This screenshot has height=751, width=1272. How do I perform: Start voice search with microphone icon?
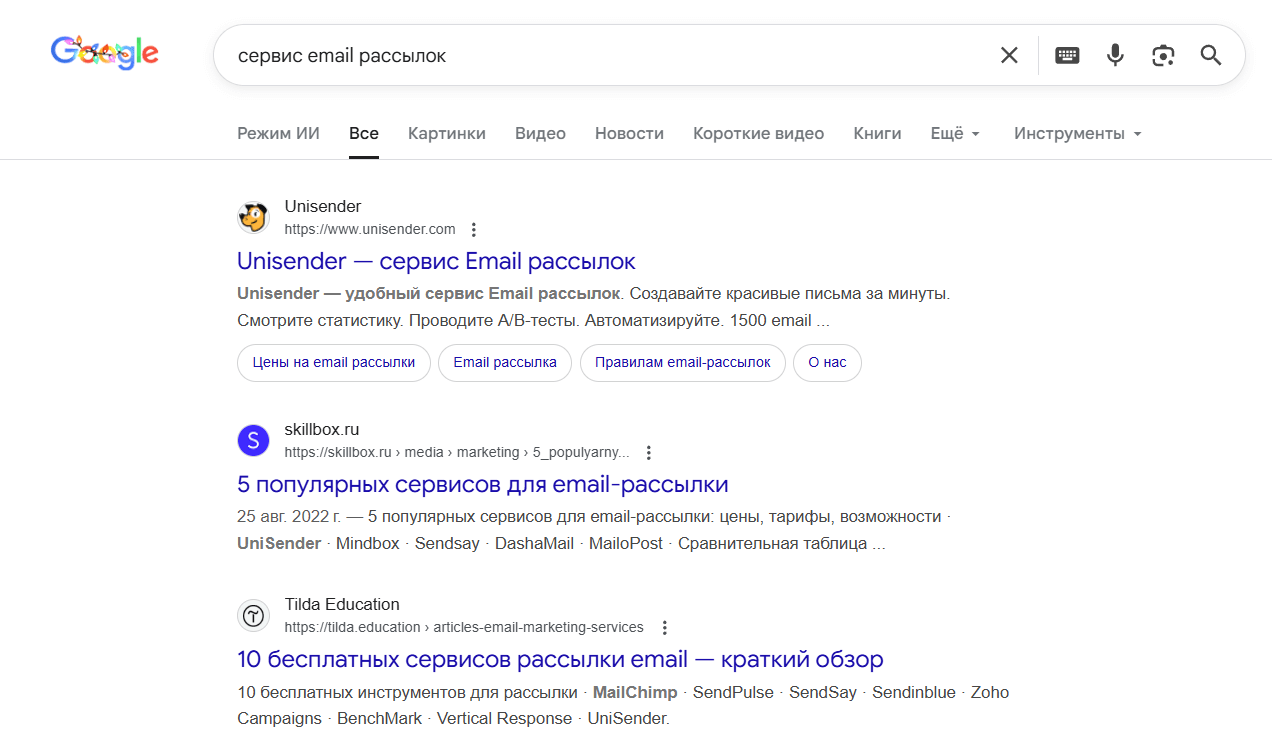coord(1115,55)
